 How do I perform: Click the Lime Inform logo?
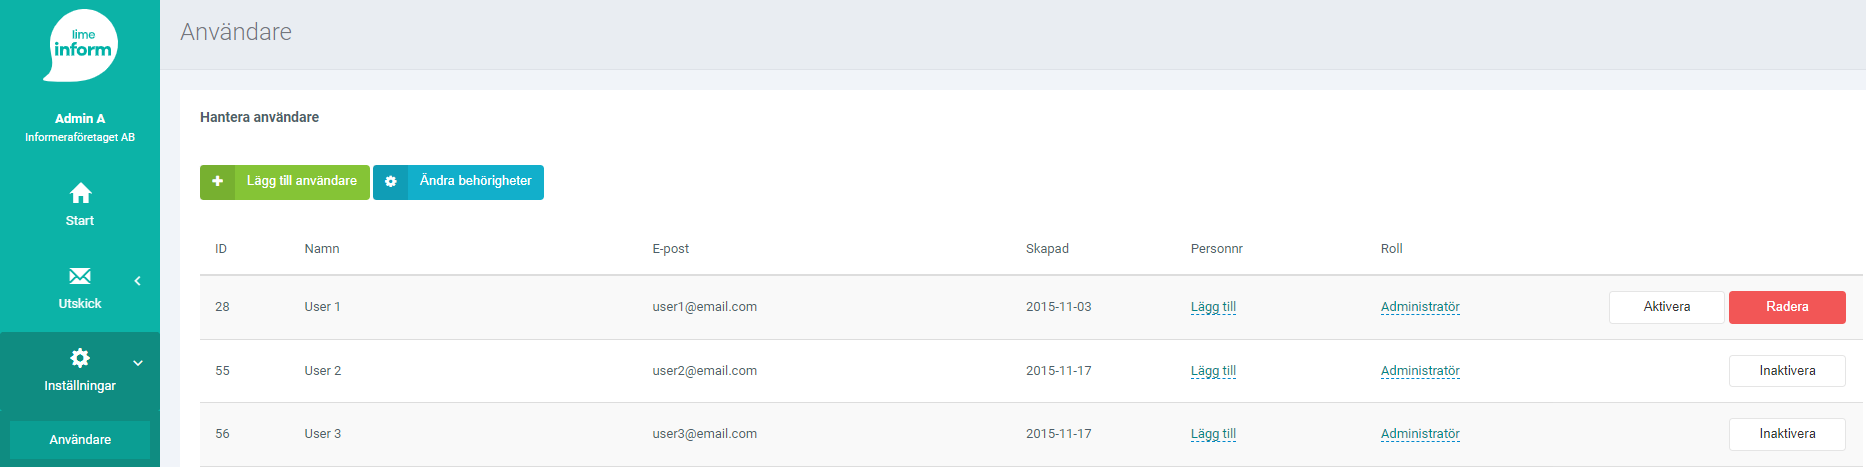point(80,45)
